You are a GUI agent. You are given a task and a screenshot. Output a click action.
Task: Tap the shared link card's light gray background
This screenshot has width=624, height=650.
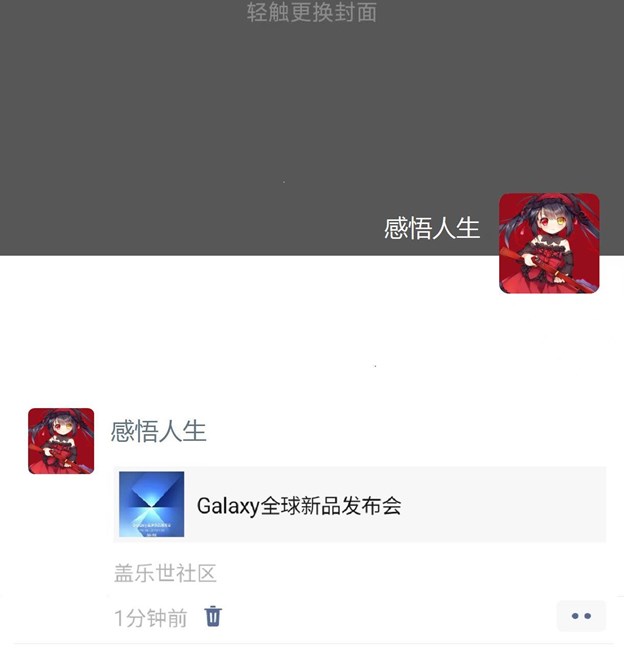(498, 504)
